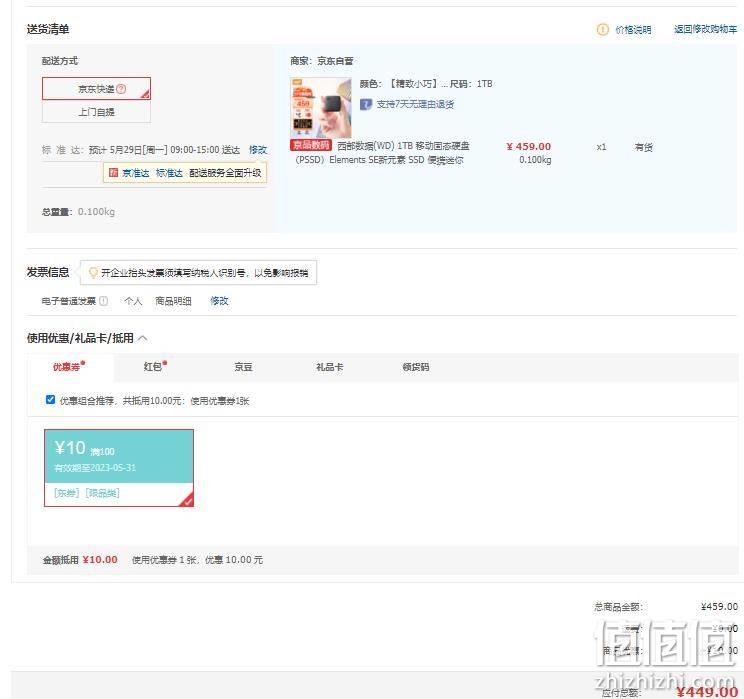The width and height of the screenshot is (744, 699).
Task: Open the 西部数据(WD) 1TB product title
Action: [x=382, y=152]
